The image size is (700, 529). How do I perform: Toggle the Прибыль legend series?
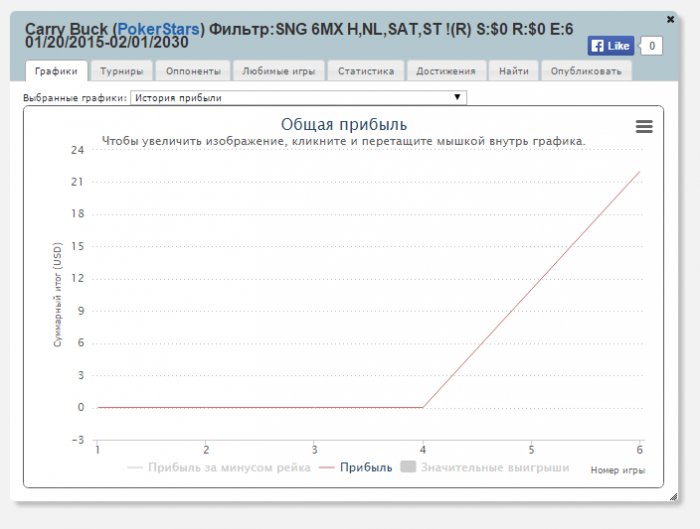356,467
